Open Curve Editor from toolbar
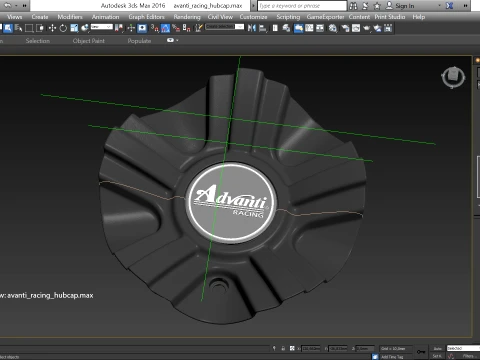 tap(309, 28)
